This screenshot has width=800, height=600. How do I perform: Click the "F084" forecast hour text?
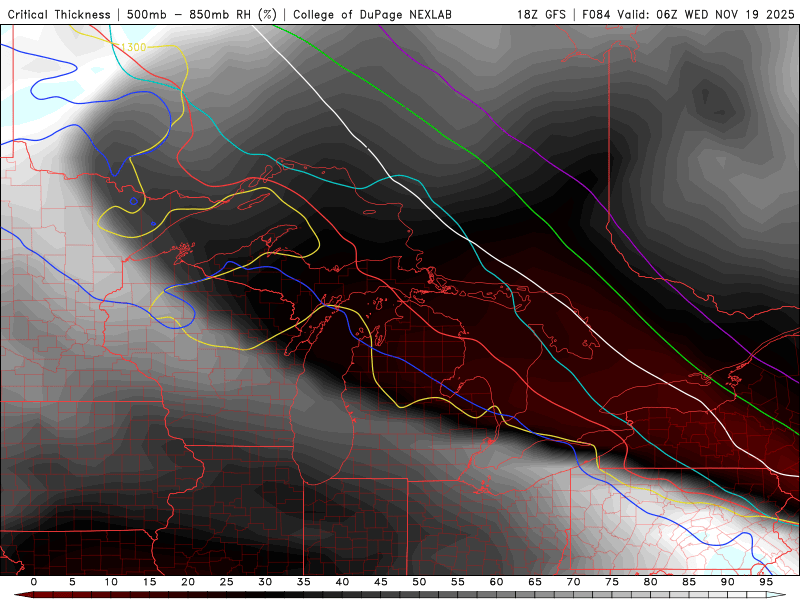pos(597,14)
